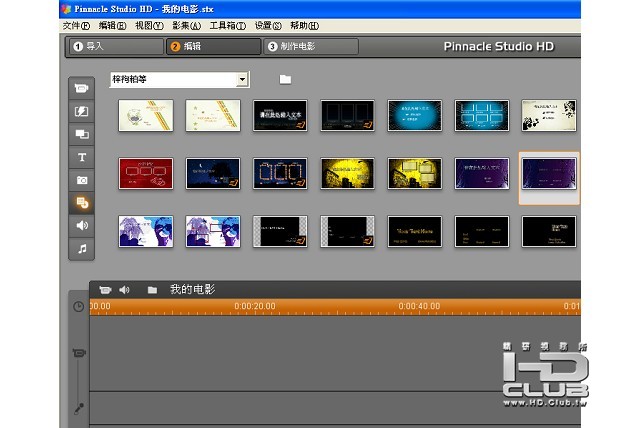This screenshot has height=428, width=640.
Task: Select the black template with white Chinese text
Action: [280, 115]
